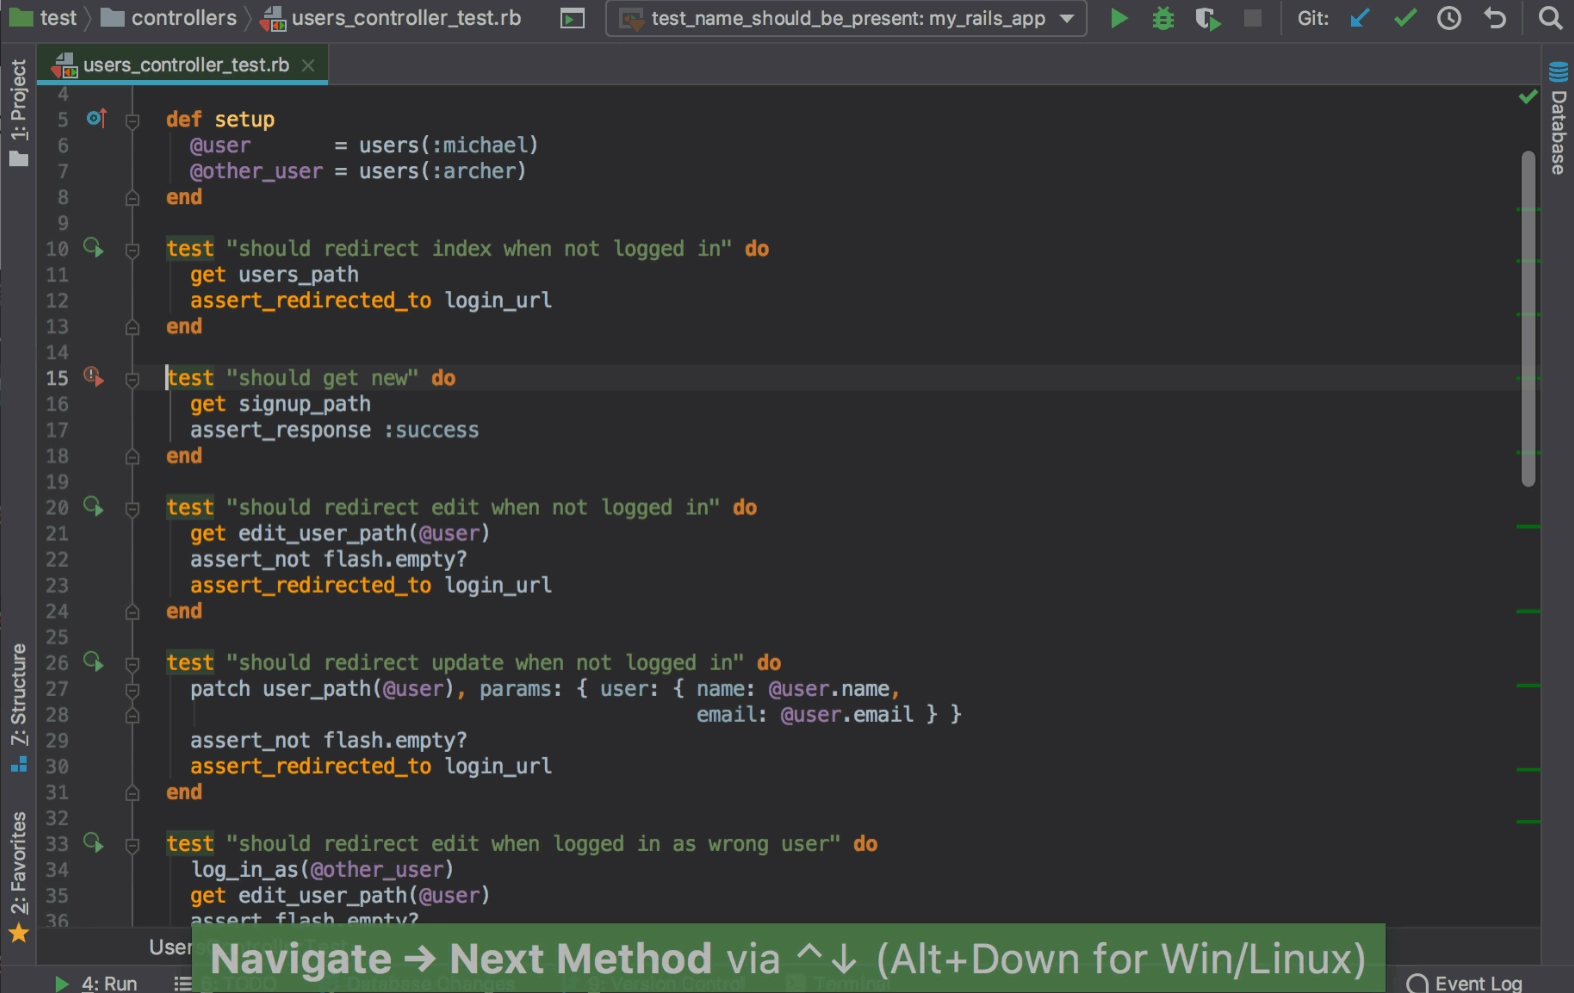Collapse the test block fold on line 26
The width and height of the screenshot is (1574, 993).
tap(132, 663)
